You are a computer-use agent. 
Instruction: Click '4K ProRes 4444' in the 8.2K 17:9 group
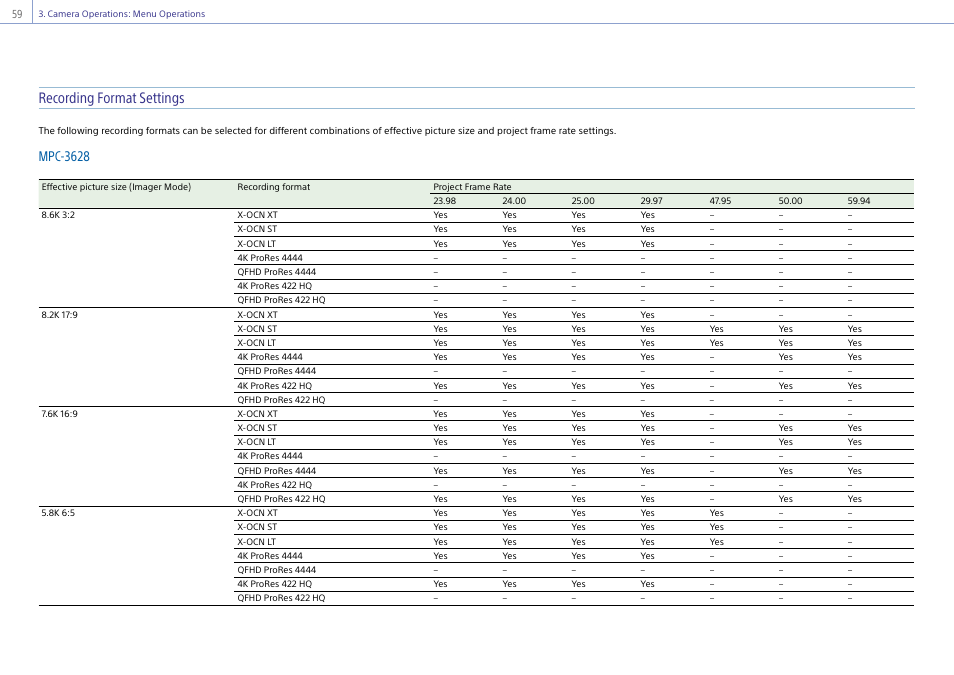coord(270,357)
